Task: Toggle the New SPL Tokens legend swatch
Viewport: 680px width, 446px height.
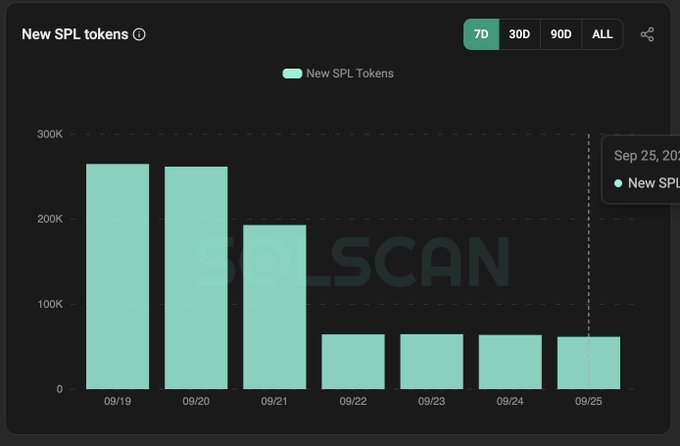Action: click(x=292, y=73)
